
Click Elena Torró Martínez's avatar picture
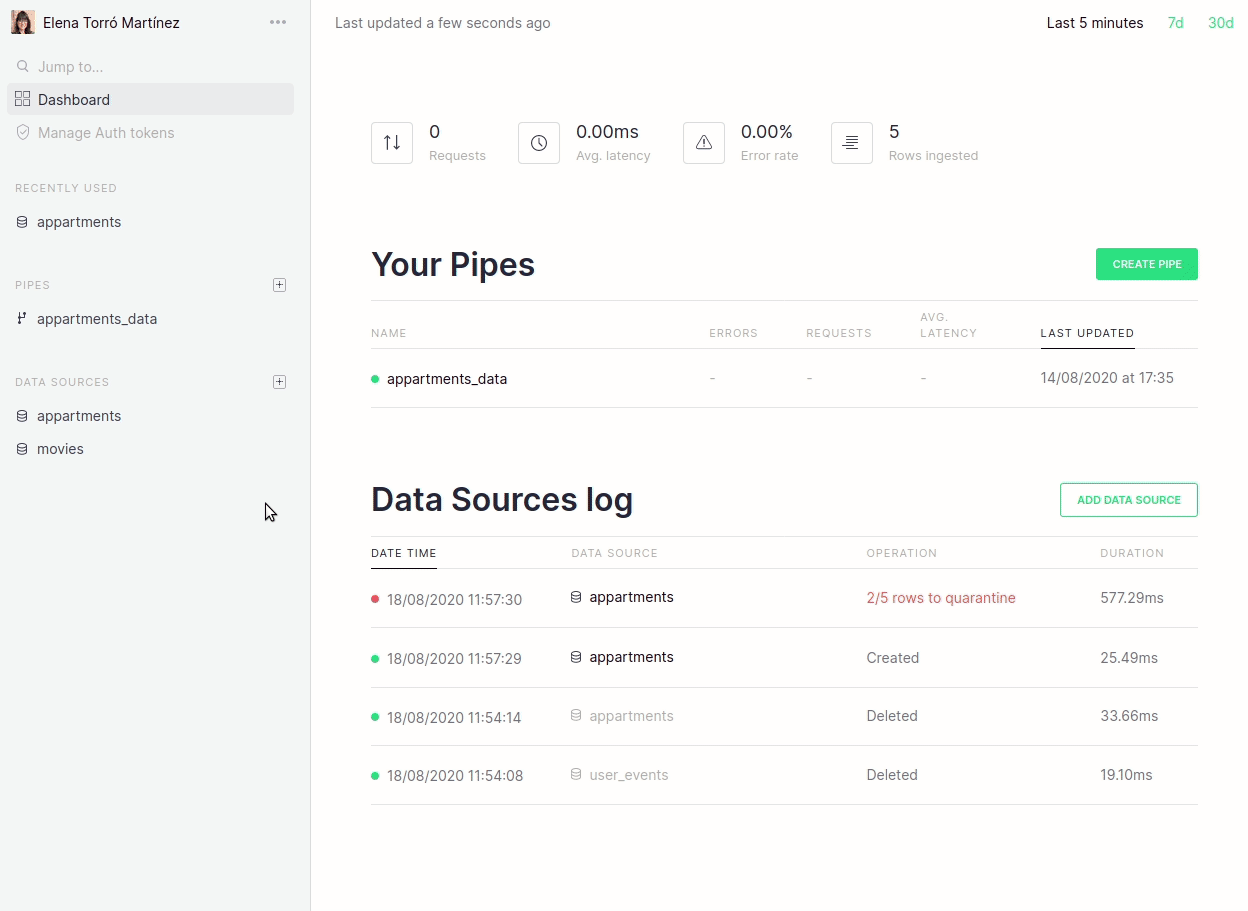coord(23,22)
